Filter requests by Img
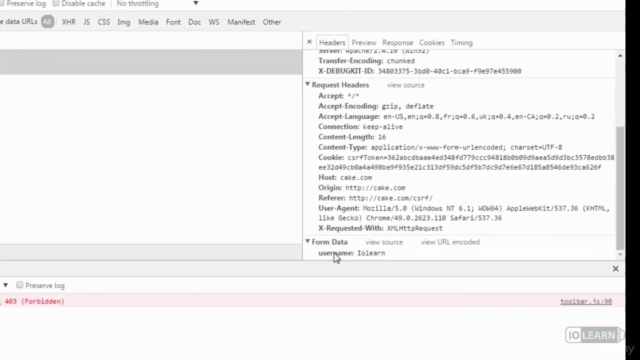Viewport: 640px width, 360px height. (x=124, y=22)
